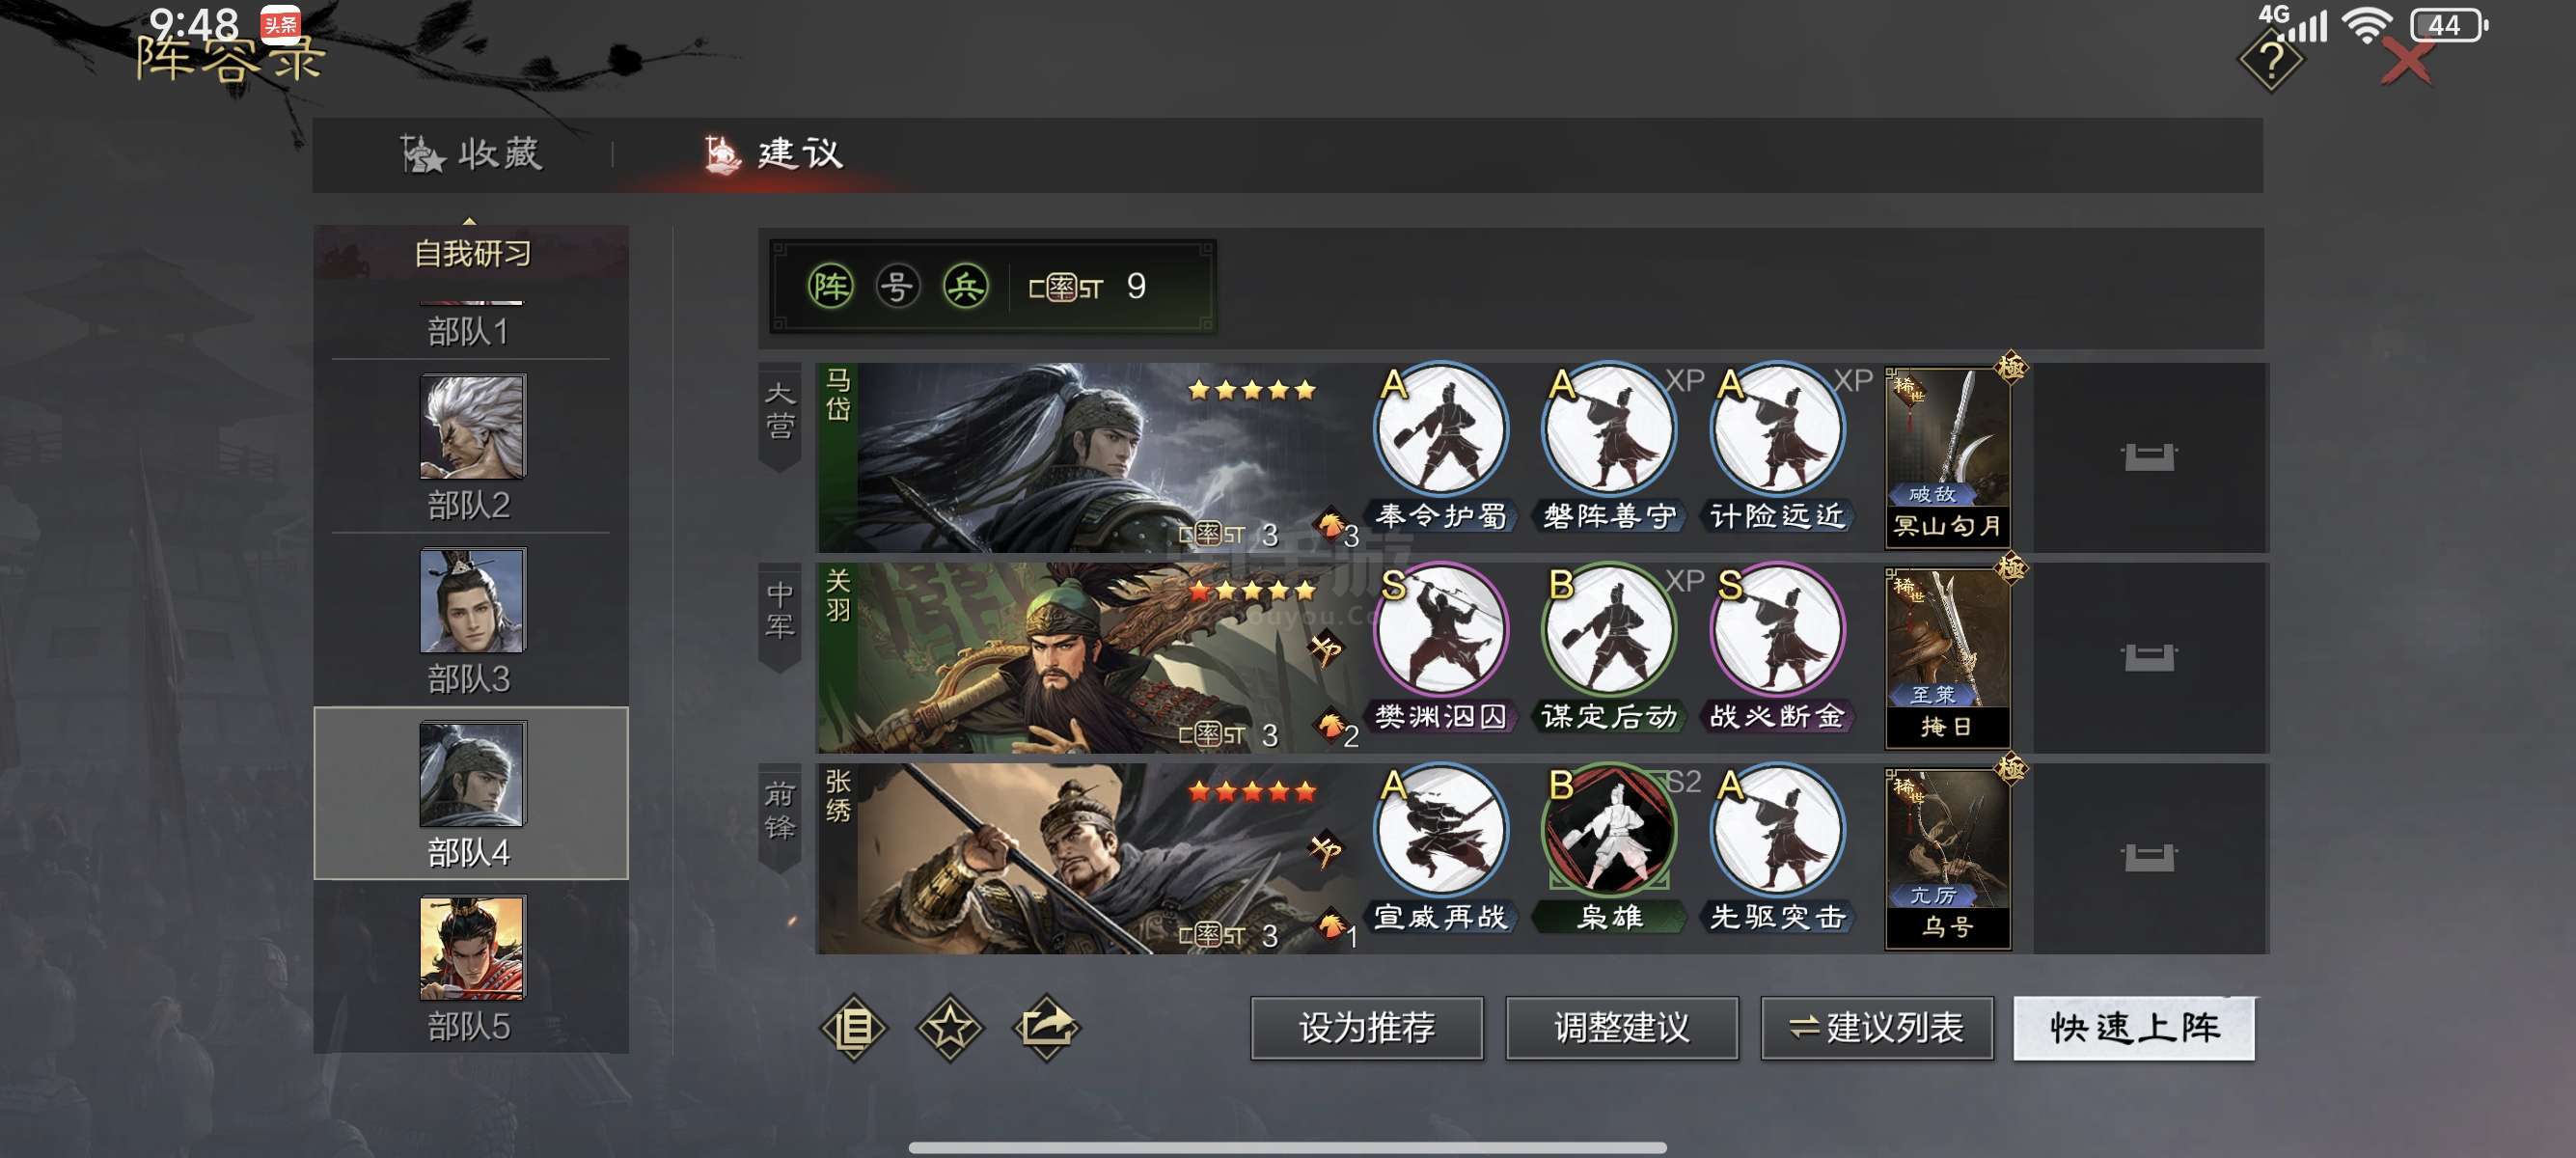Open 马岱 general card
Viewport: 2576px width, 1158px height.
pos(1088,458)
